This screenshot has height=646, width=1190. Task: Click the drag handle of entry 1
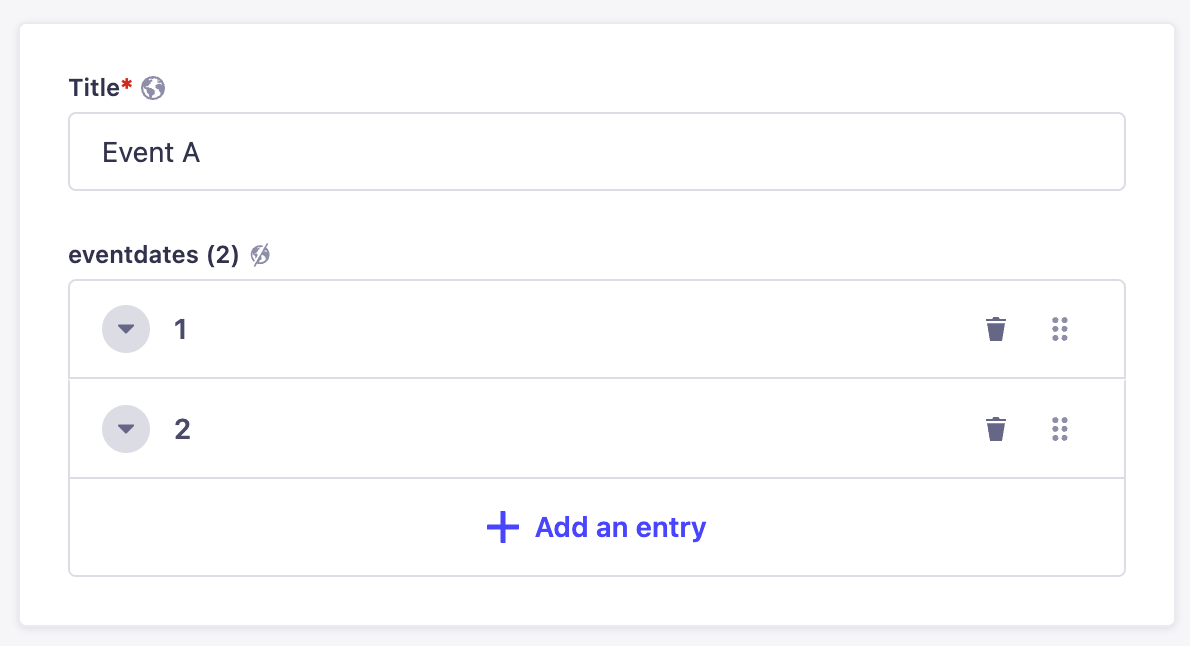(x=1060, y=329)
